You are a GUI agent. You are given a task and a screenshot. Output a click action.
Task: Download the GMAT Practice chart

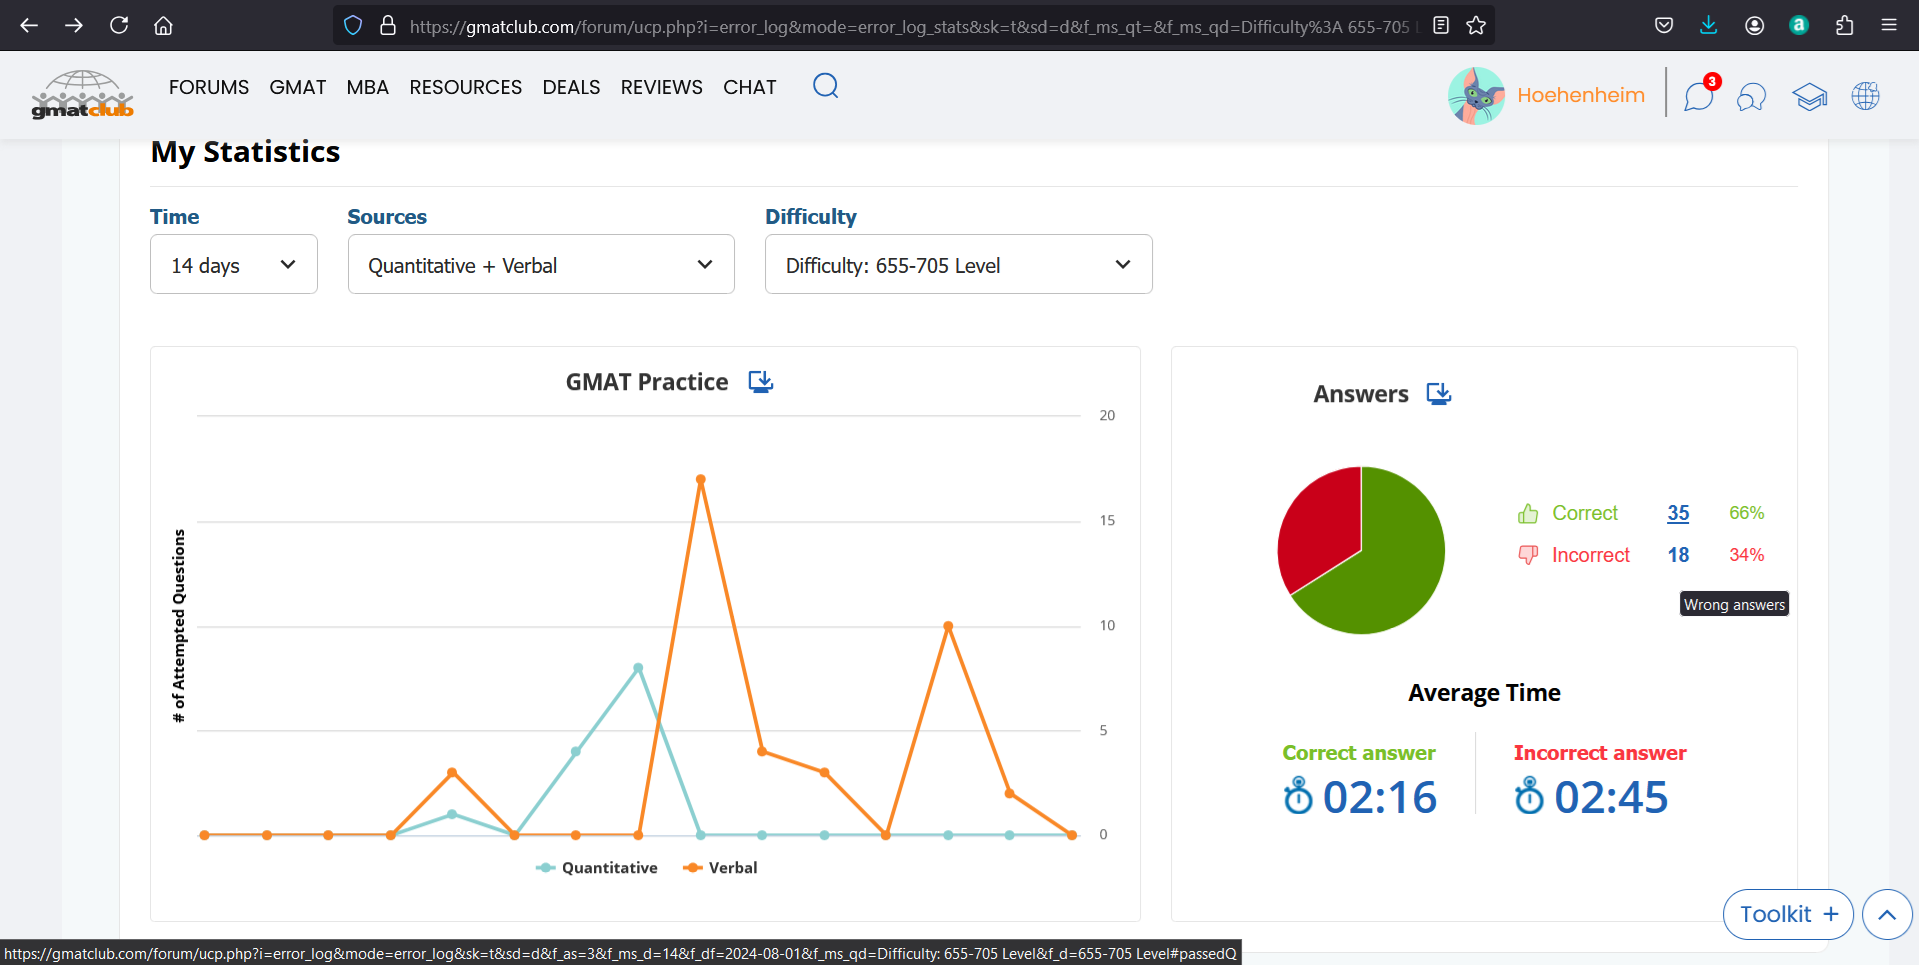pos(760,382)
